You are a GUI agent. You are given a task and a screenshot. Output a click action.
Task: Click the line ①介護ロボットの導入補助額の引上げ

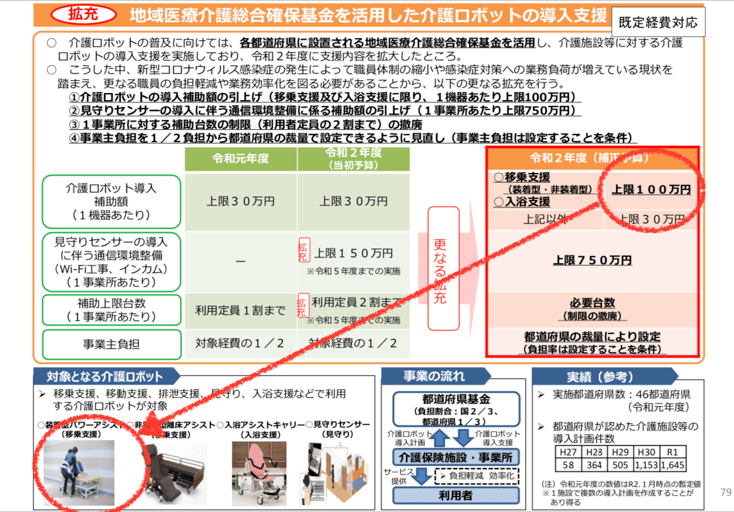324,97
